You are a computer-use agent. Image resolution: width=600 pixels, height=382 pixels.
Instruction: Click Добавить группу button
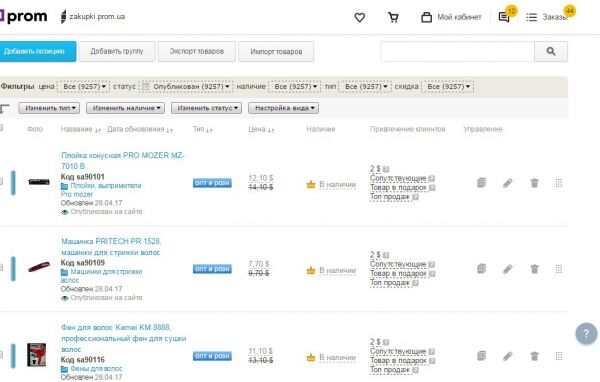pos(117,51)
